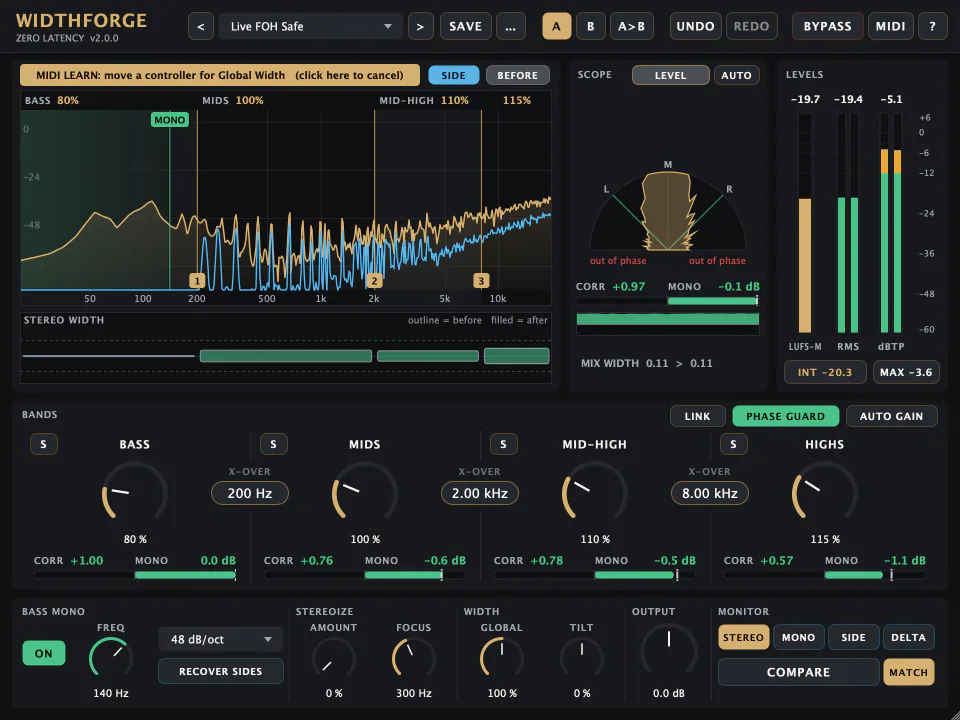960x720 pixels.
Task: Edit the 2.00 kHz crossover field
Action: [480, 493]
